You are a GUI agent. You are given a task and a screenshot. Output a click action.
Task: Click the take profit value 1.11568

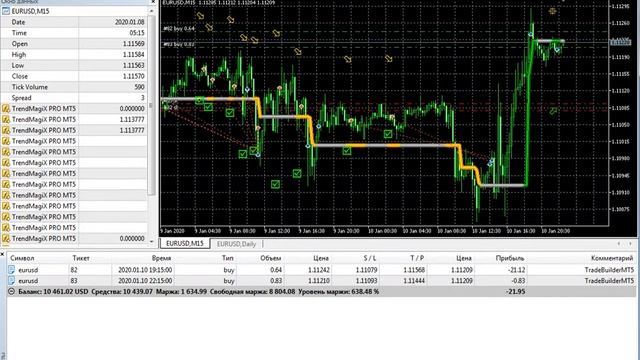tap(414, 270)
